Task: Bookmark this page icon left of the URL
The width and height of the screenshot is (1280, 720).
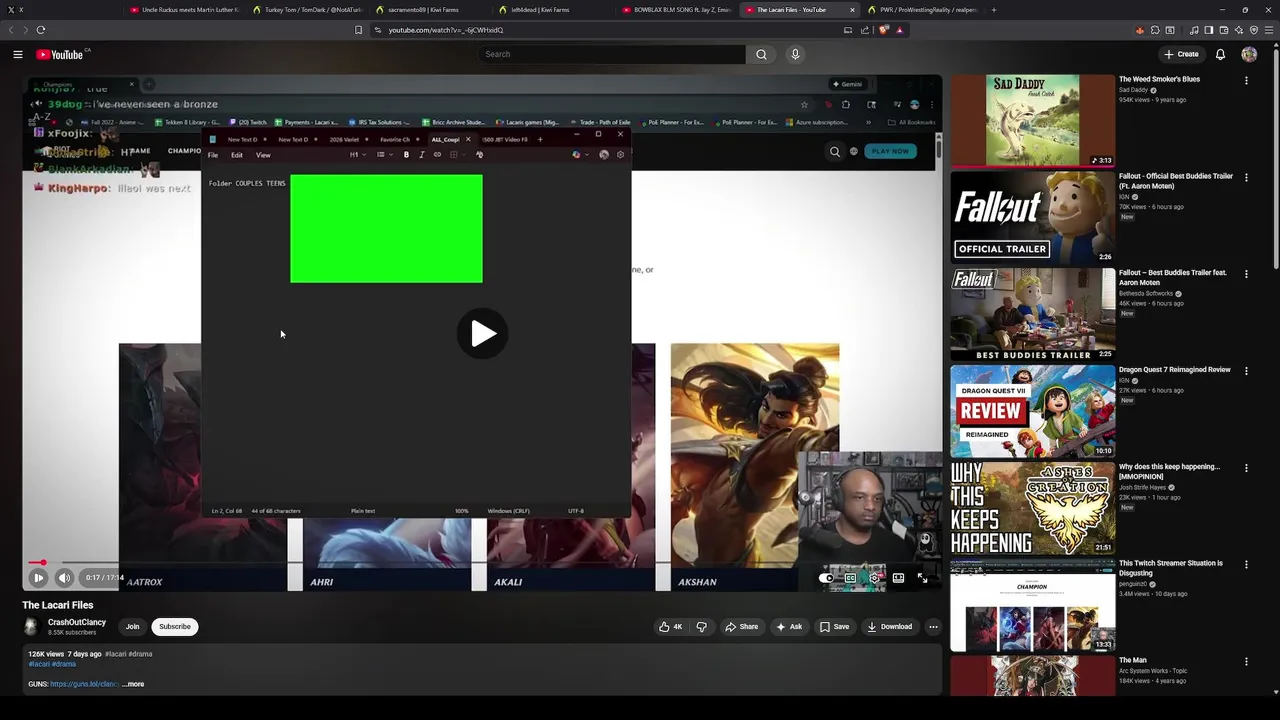Action: click(359, 30)
